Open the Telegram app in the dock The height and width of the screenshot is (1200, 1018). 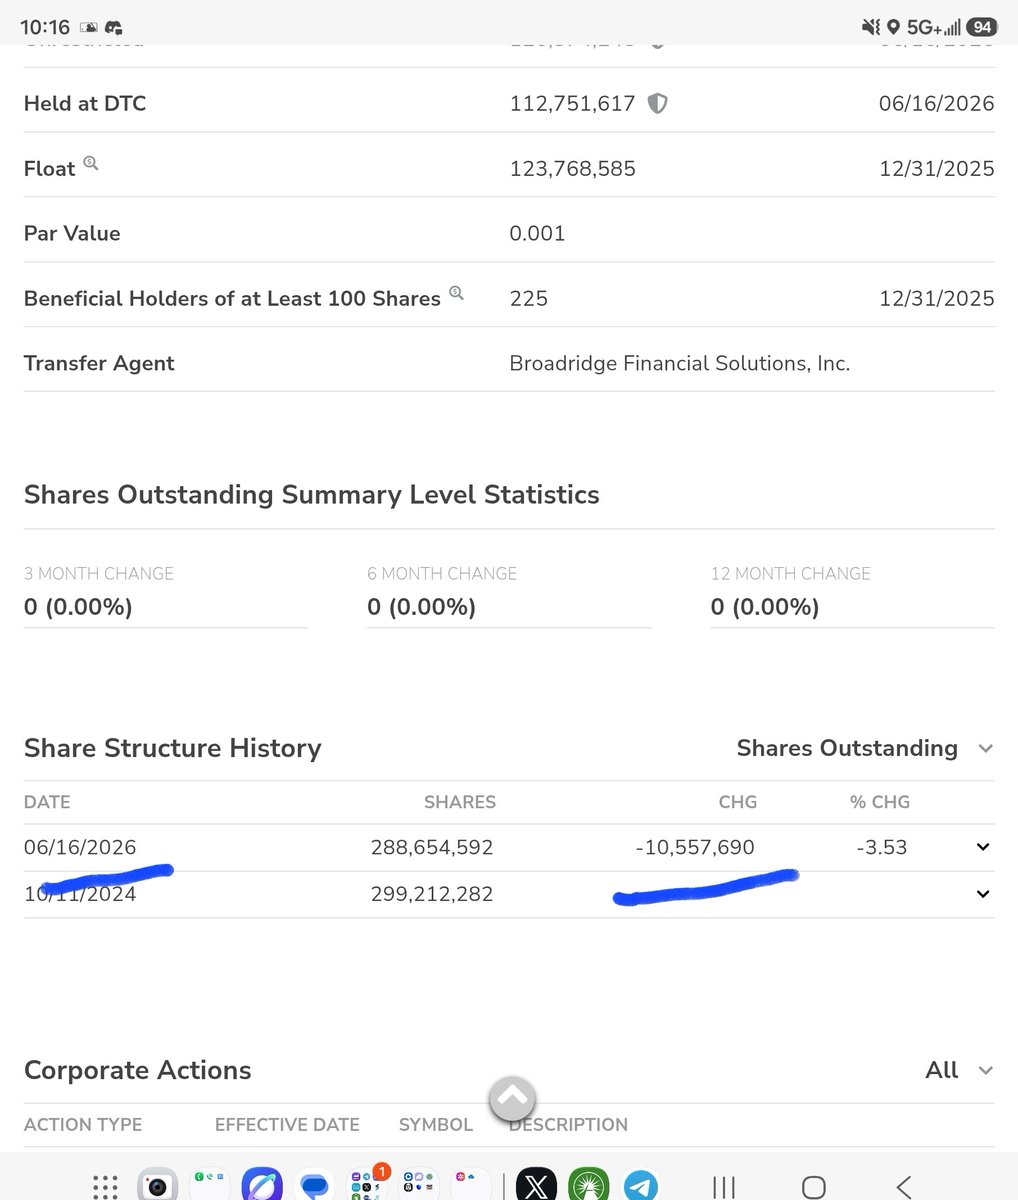point(641,1186)
